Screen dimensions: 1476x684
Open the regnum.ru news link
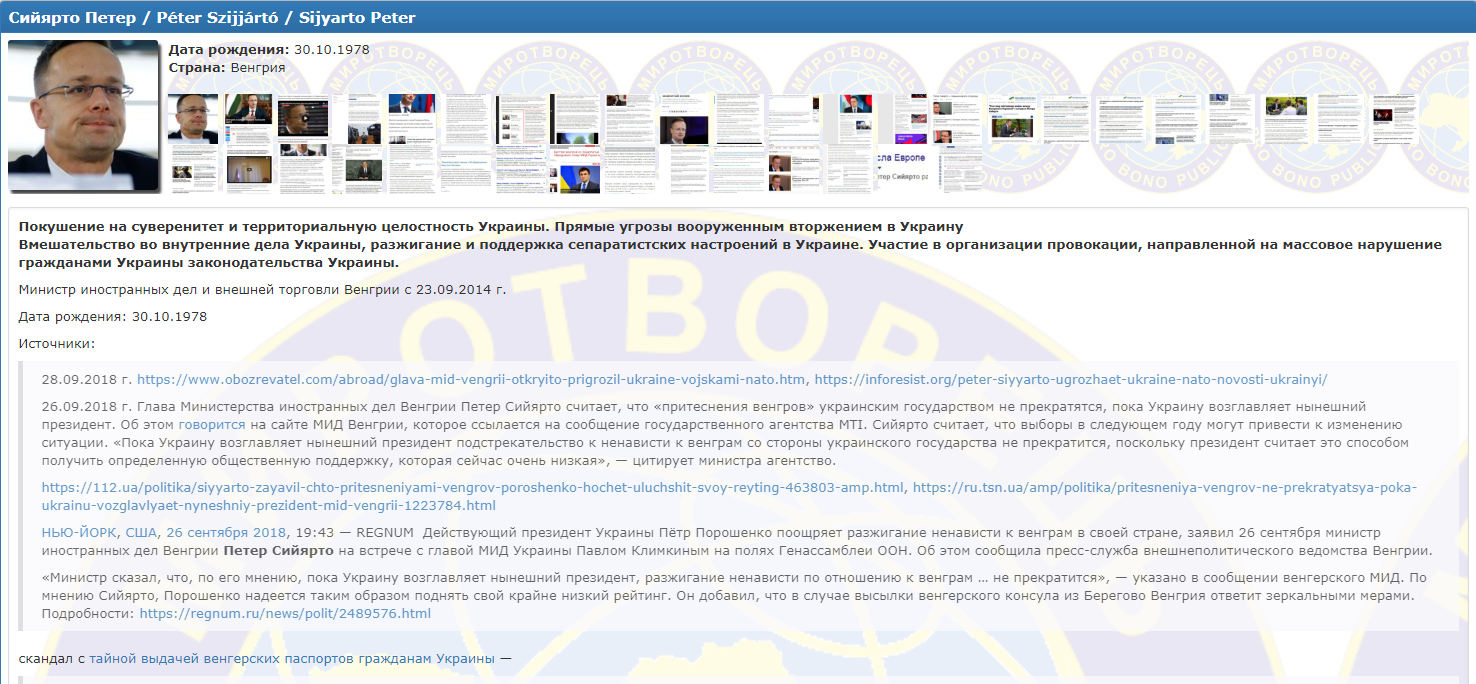click(285, 613)
